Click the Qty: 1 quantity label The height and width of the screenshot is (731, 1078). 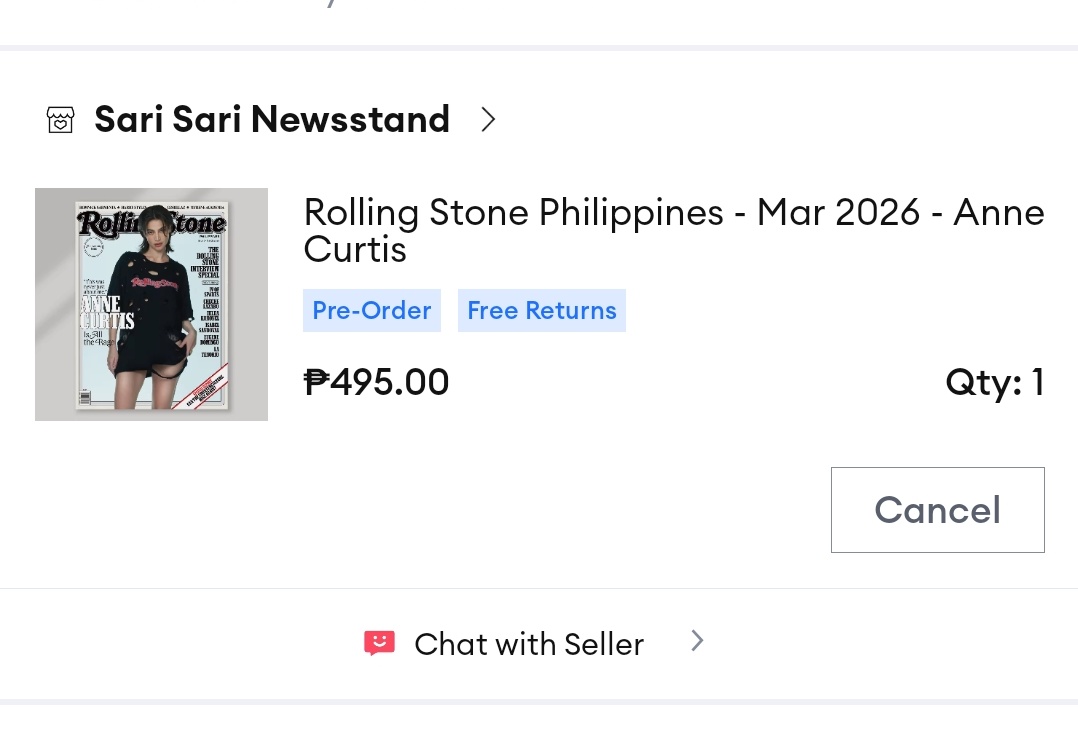[994, 382]
